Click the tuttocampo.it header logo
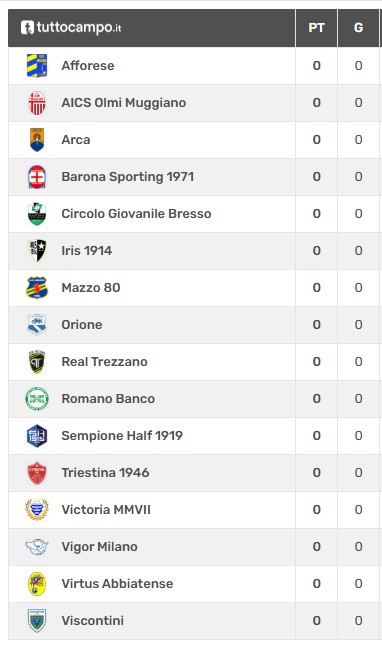Viewport: 382px width, 645px height. pos(71,28)
